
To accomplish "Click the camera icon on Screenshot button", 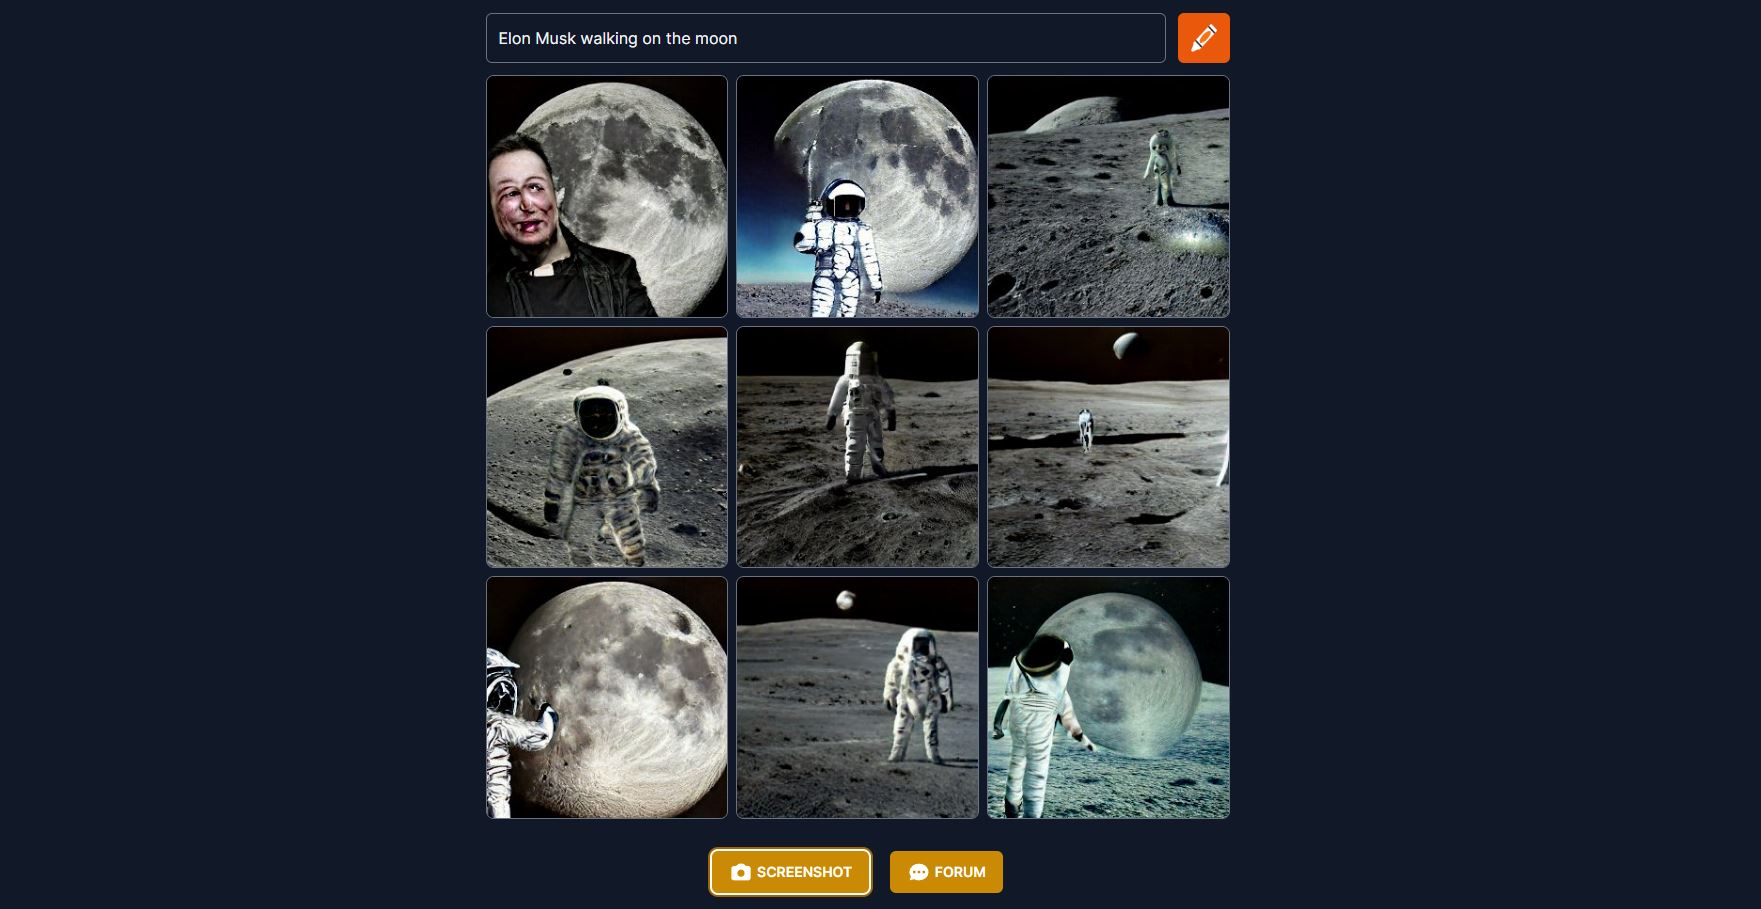I will [740, 872].
